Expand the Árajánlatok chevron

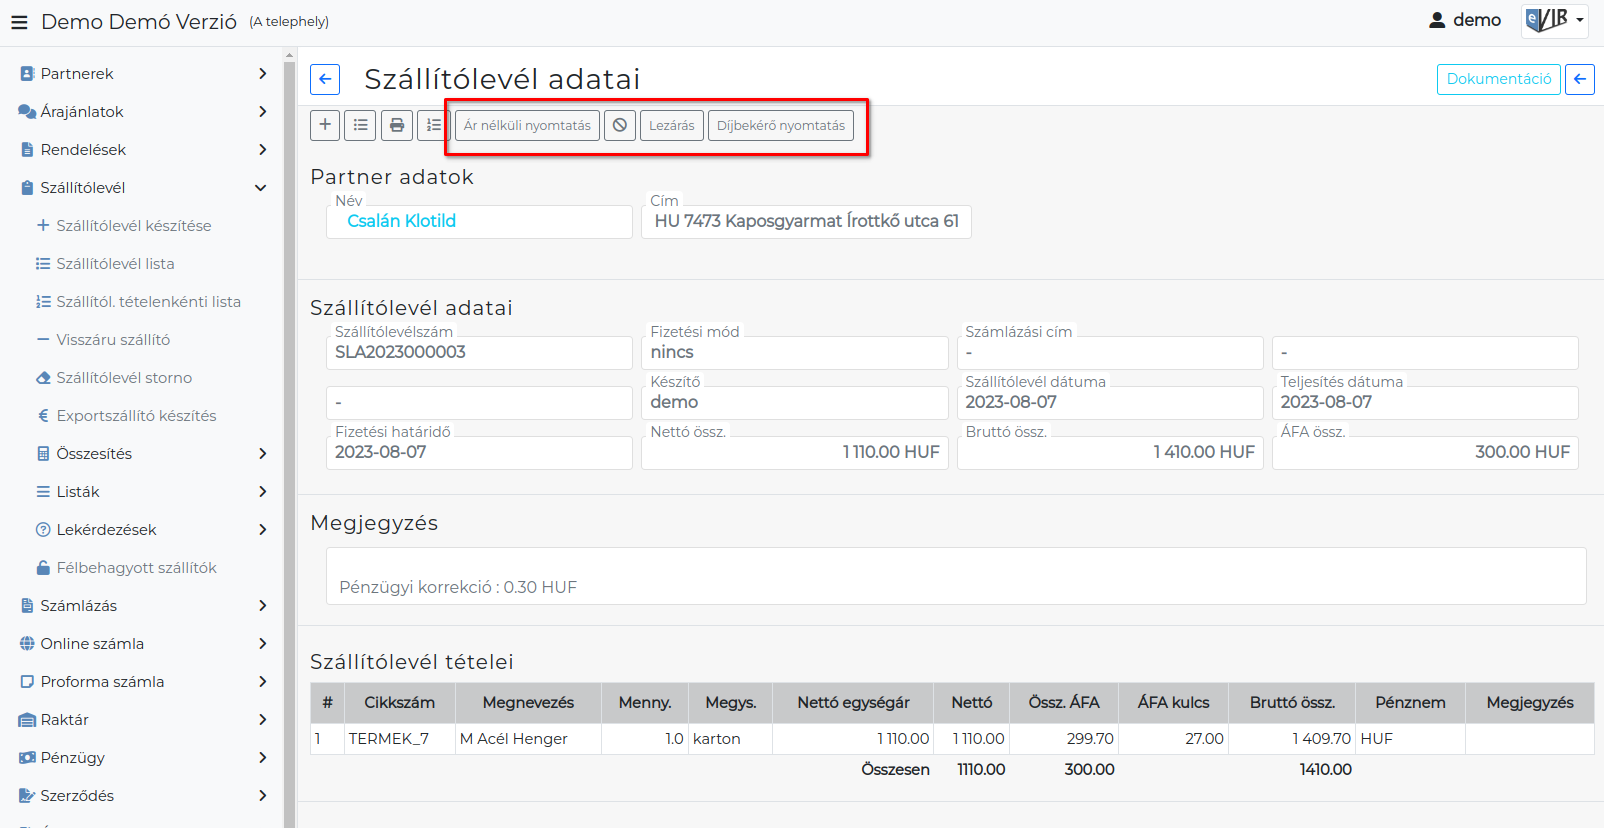(262, 111)
